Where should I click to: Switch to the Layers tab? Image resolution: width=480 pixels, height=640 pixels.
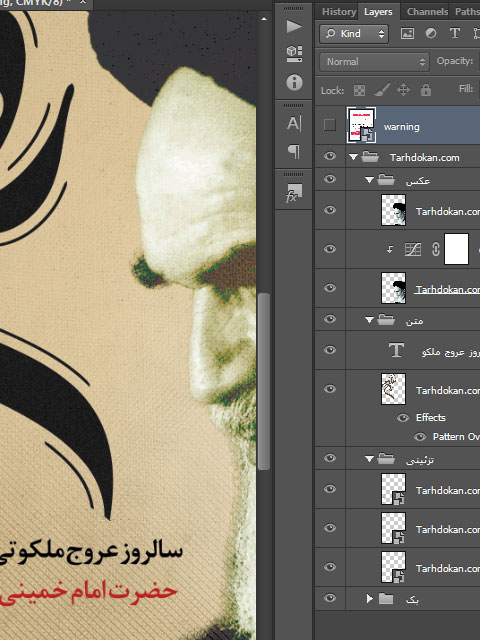click(378, 12)
